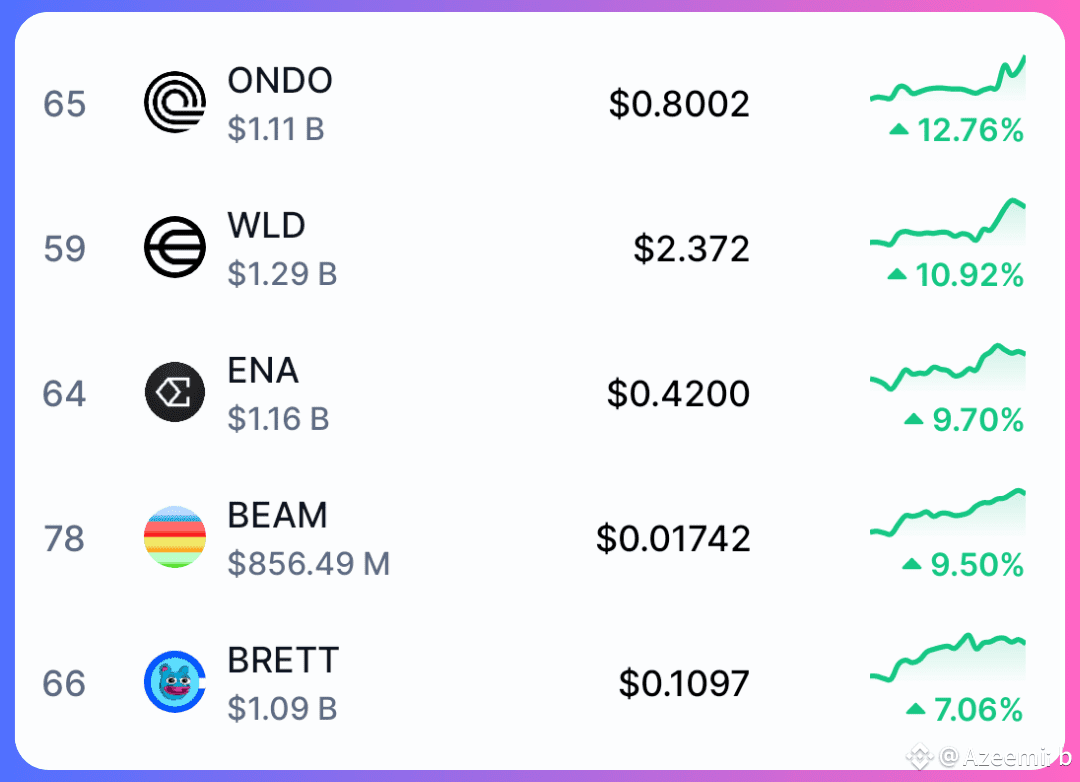The height and width of the screenshot is (782, 1080).
Task: Click the BRETT blue frog logo
Action: [175, 681]
